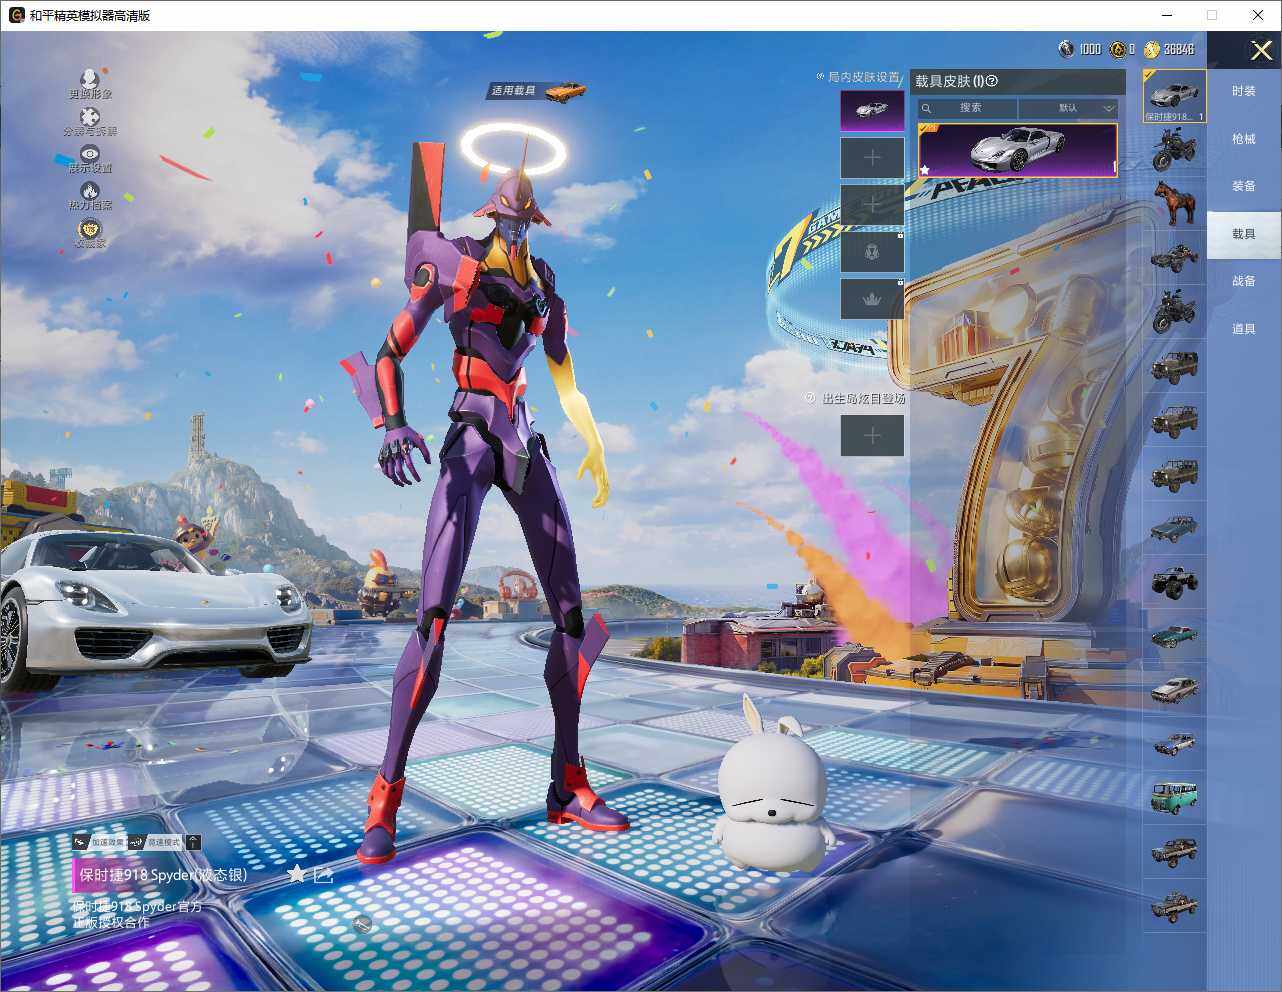Switch to the 时装 tab
The image size is (1282, 992).
(x=1244, y=91)
